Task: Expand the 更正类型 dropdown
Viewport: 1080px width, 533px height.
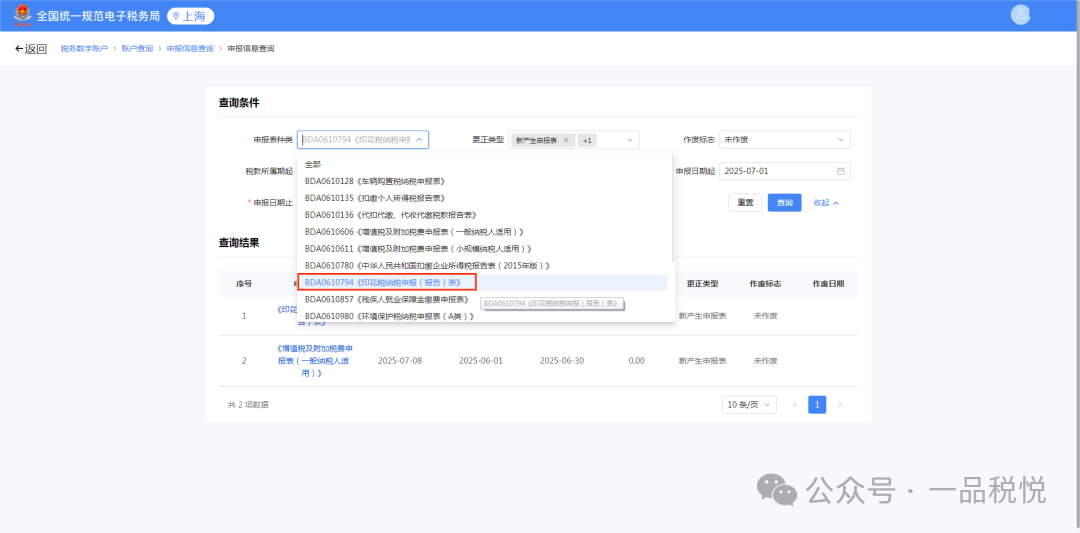Action: coord(629,141)
